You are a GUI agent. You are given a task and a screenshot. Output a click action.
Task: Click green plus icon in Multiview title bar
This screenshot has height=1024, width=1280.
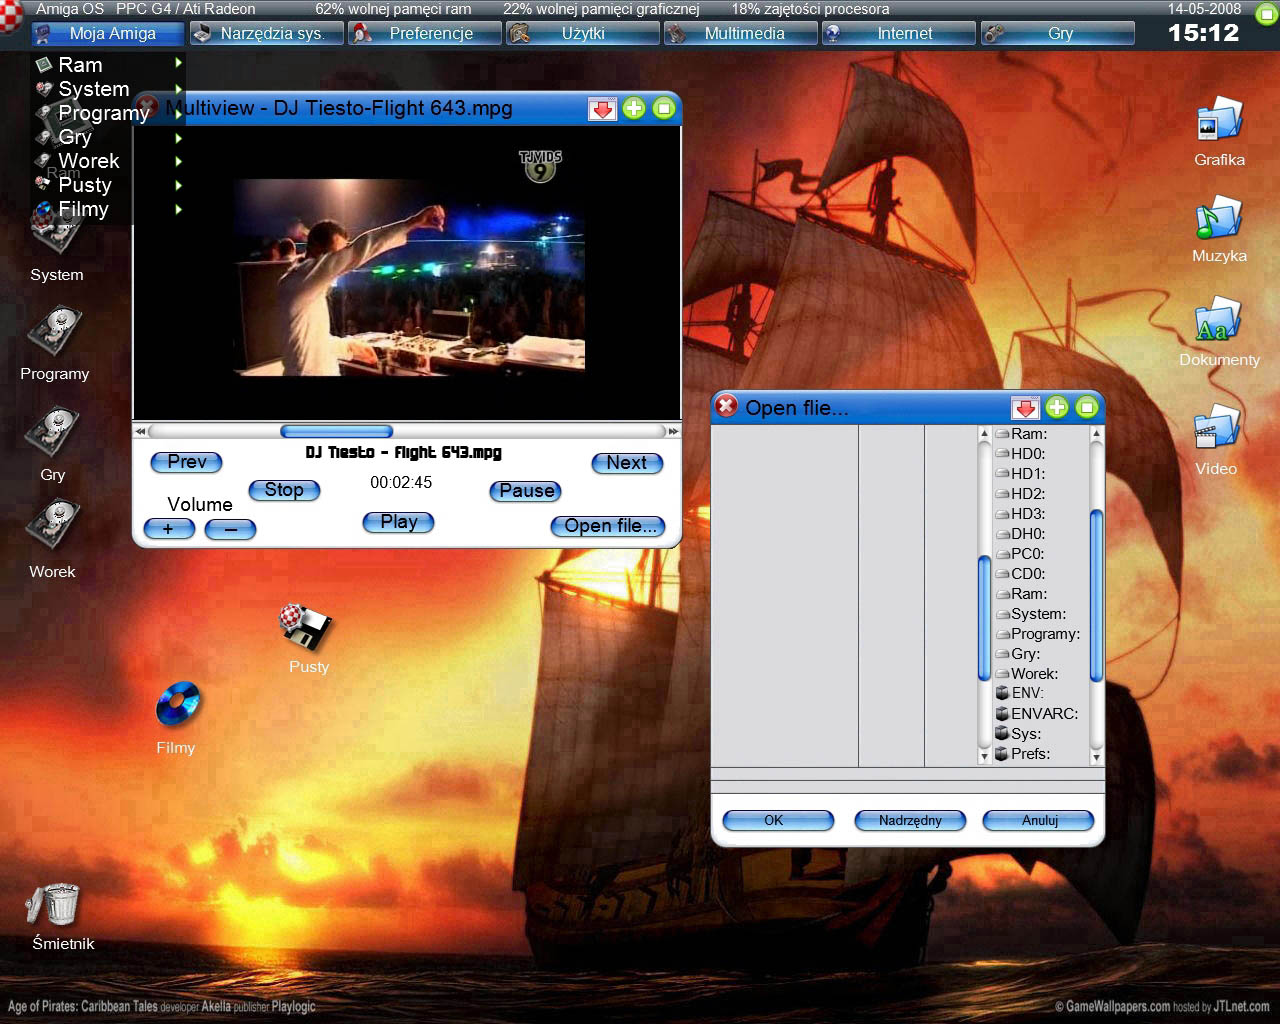click(634, 108)
